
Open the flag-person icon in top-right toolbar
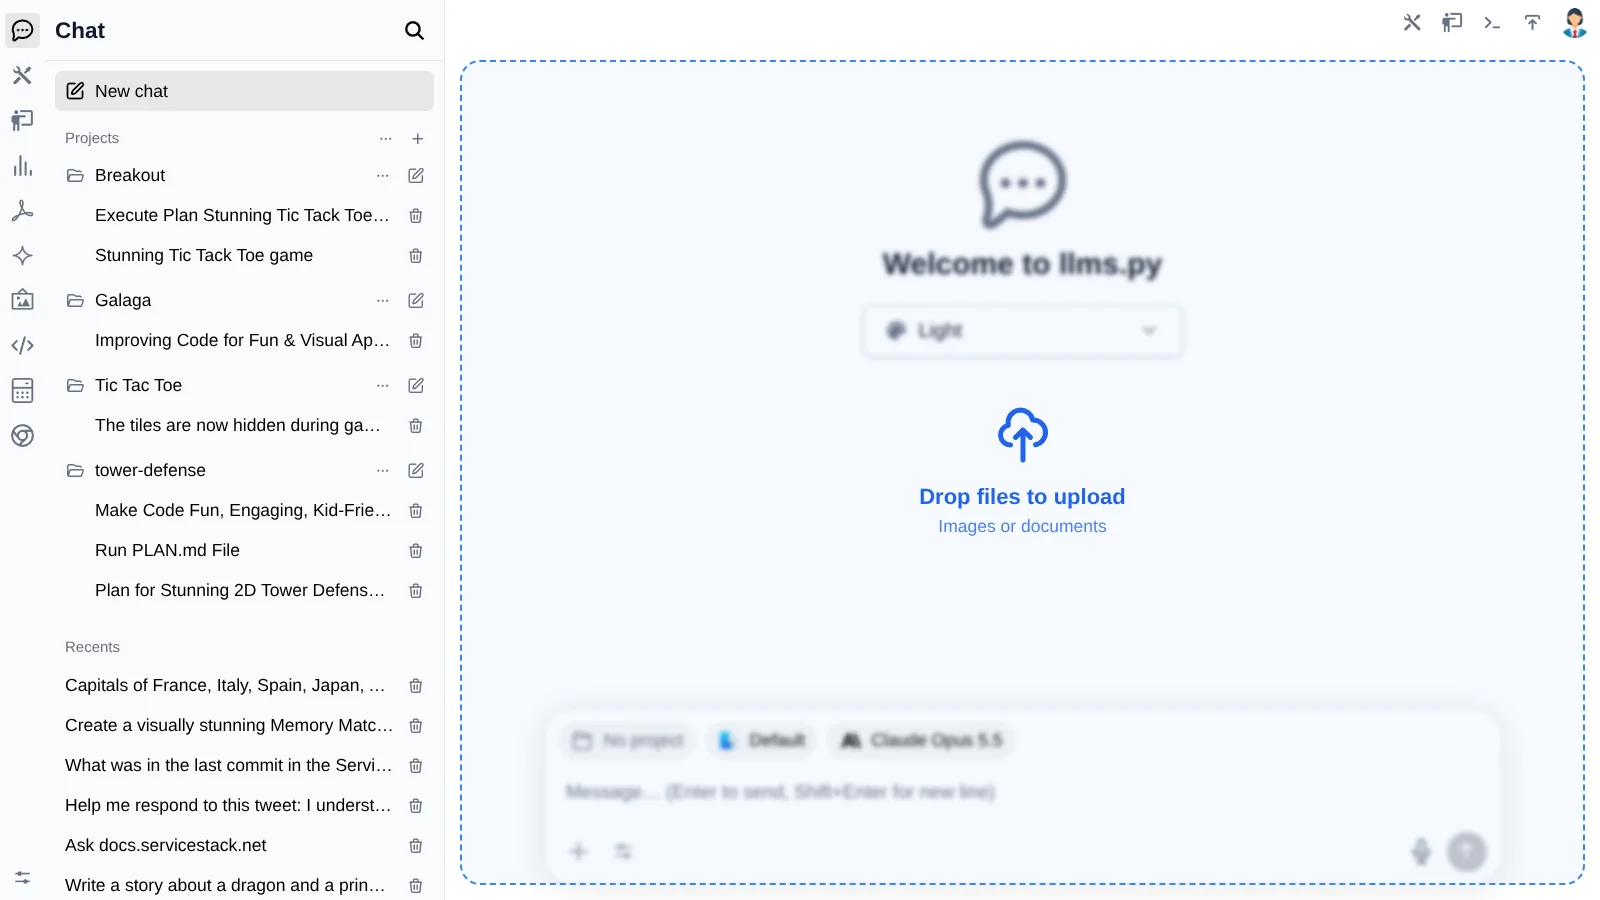point(1452,22)
